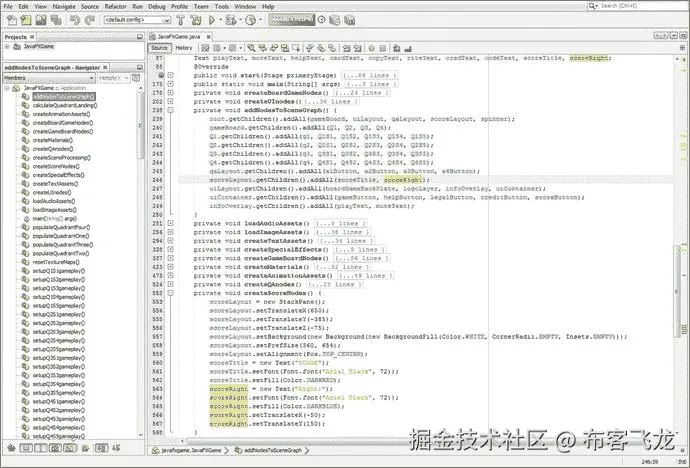Click the Toggle Rectangular Selection icon
The image size is (690, 468).
tap(297, 48)
